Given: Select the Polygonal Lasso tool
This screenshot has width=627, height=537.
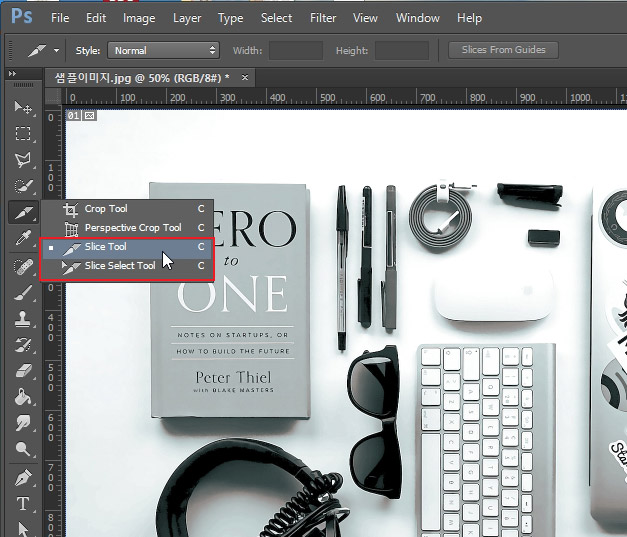Looking at the screenshot, I should [23, 160].
